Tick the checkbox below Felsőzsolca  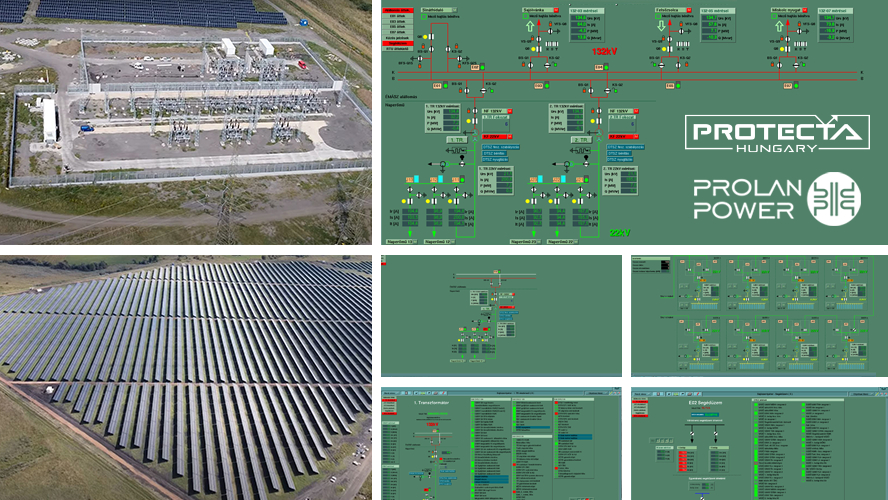pos(658,16)
